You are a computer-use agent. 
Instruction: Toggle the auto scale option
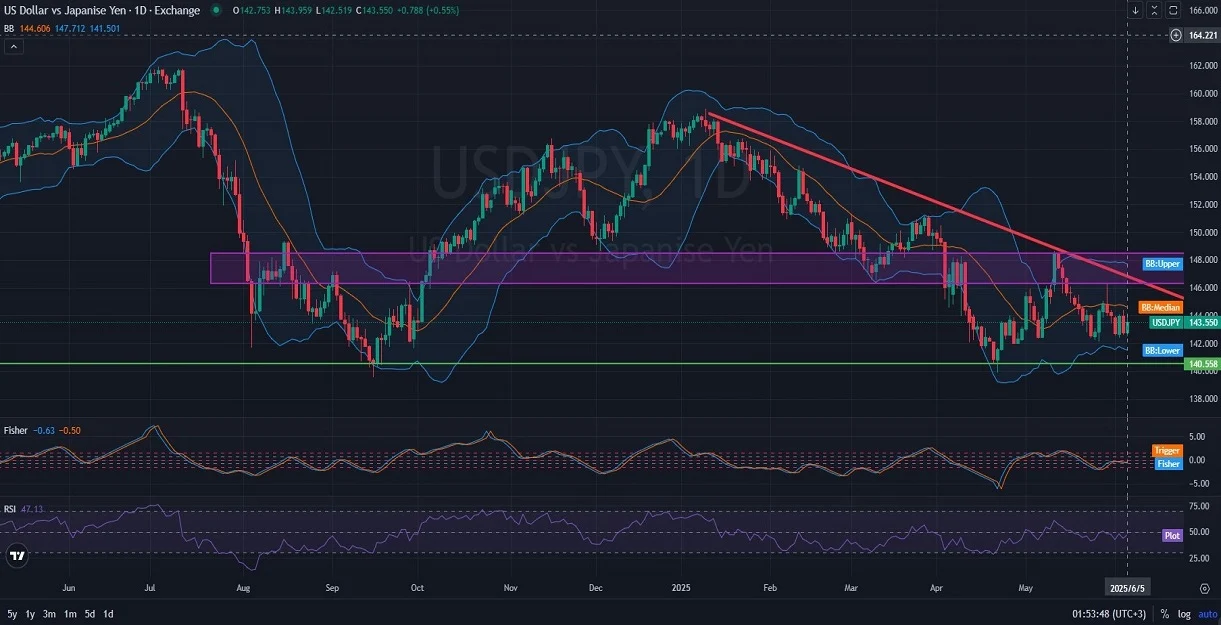click(x=1205, y=613)
